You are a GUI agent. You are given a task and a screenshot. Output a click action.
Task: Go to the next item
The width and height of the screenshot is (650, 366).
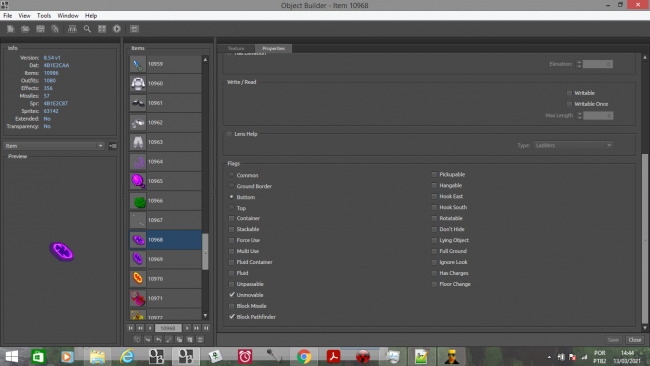[187, 328]
